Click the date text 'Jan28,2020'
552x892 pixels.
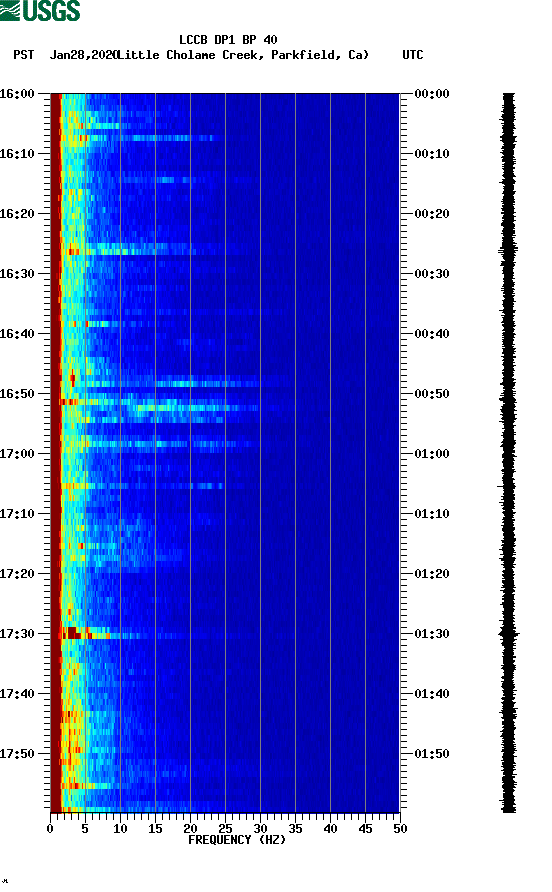coord(83,55)
